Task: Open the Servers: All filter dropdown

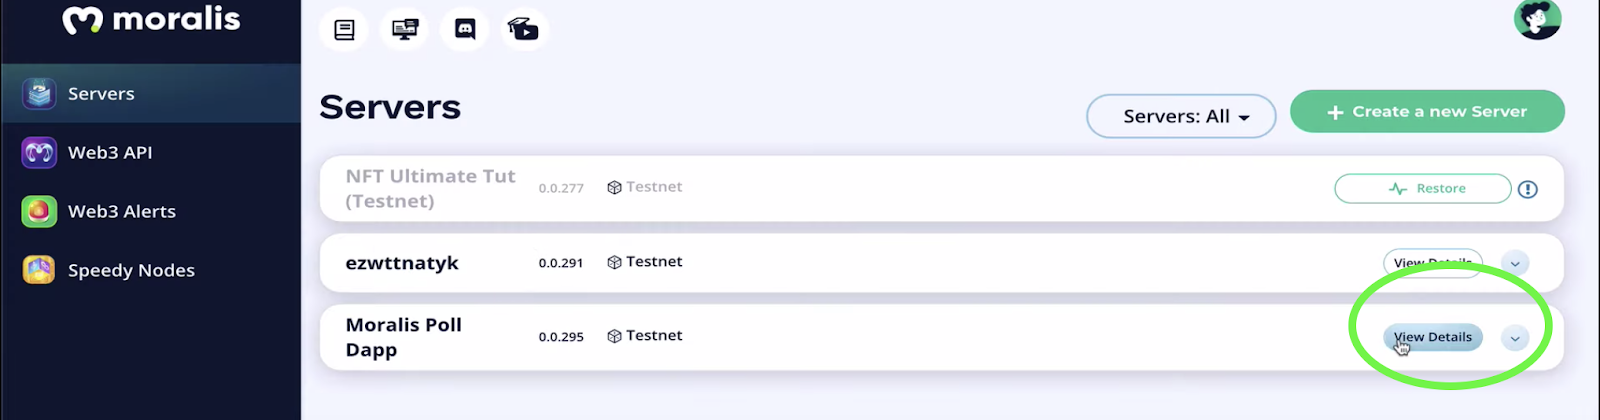Action: (x=1181, y=117)
